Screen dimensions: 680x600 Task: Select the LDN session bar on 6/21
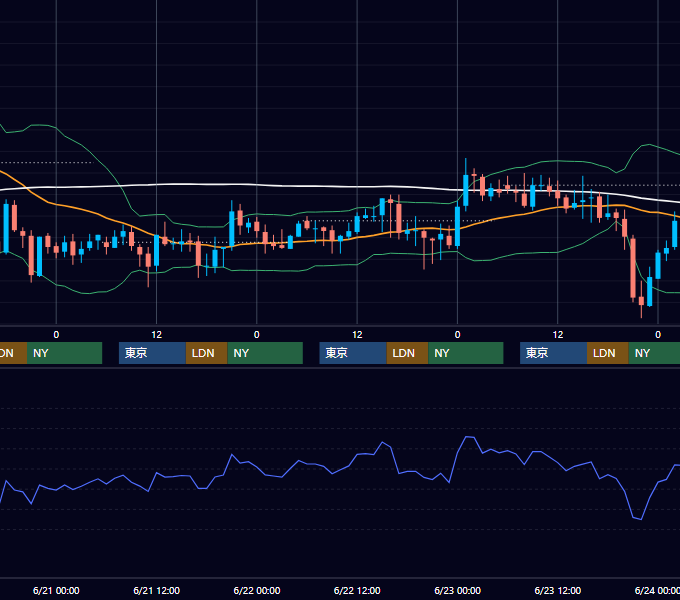[206, 353]
